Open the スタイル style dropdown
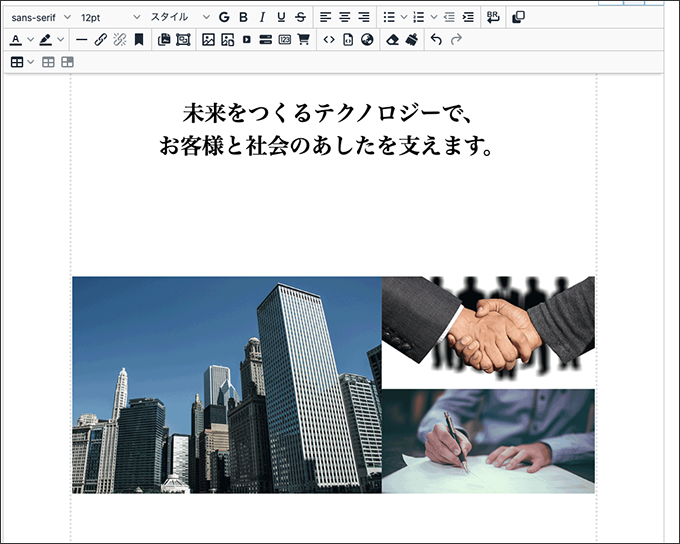The width and height of the screenshot is (680, 544). tap(180, 17)
